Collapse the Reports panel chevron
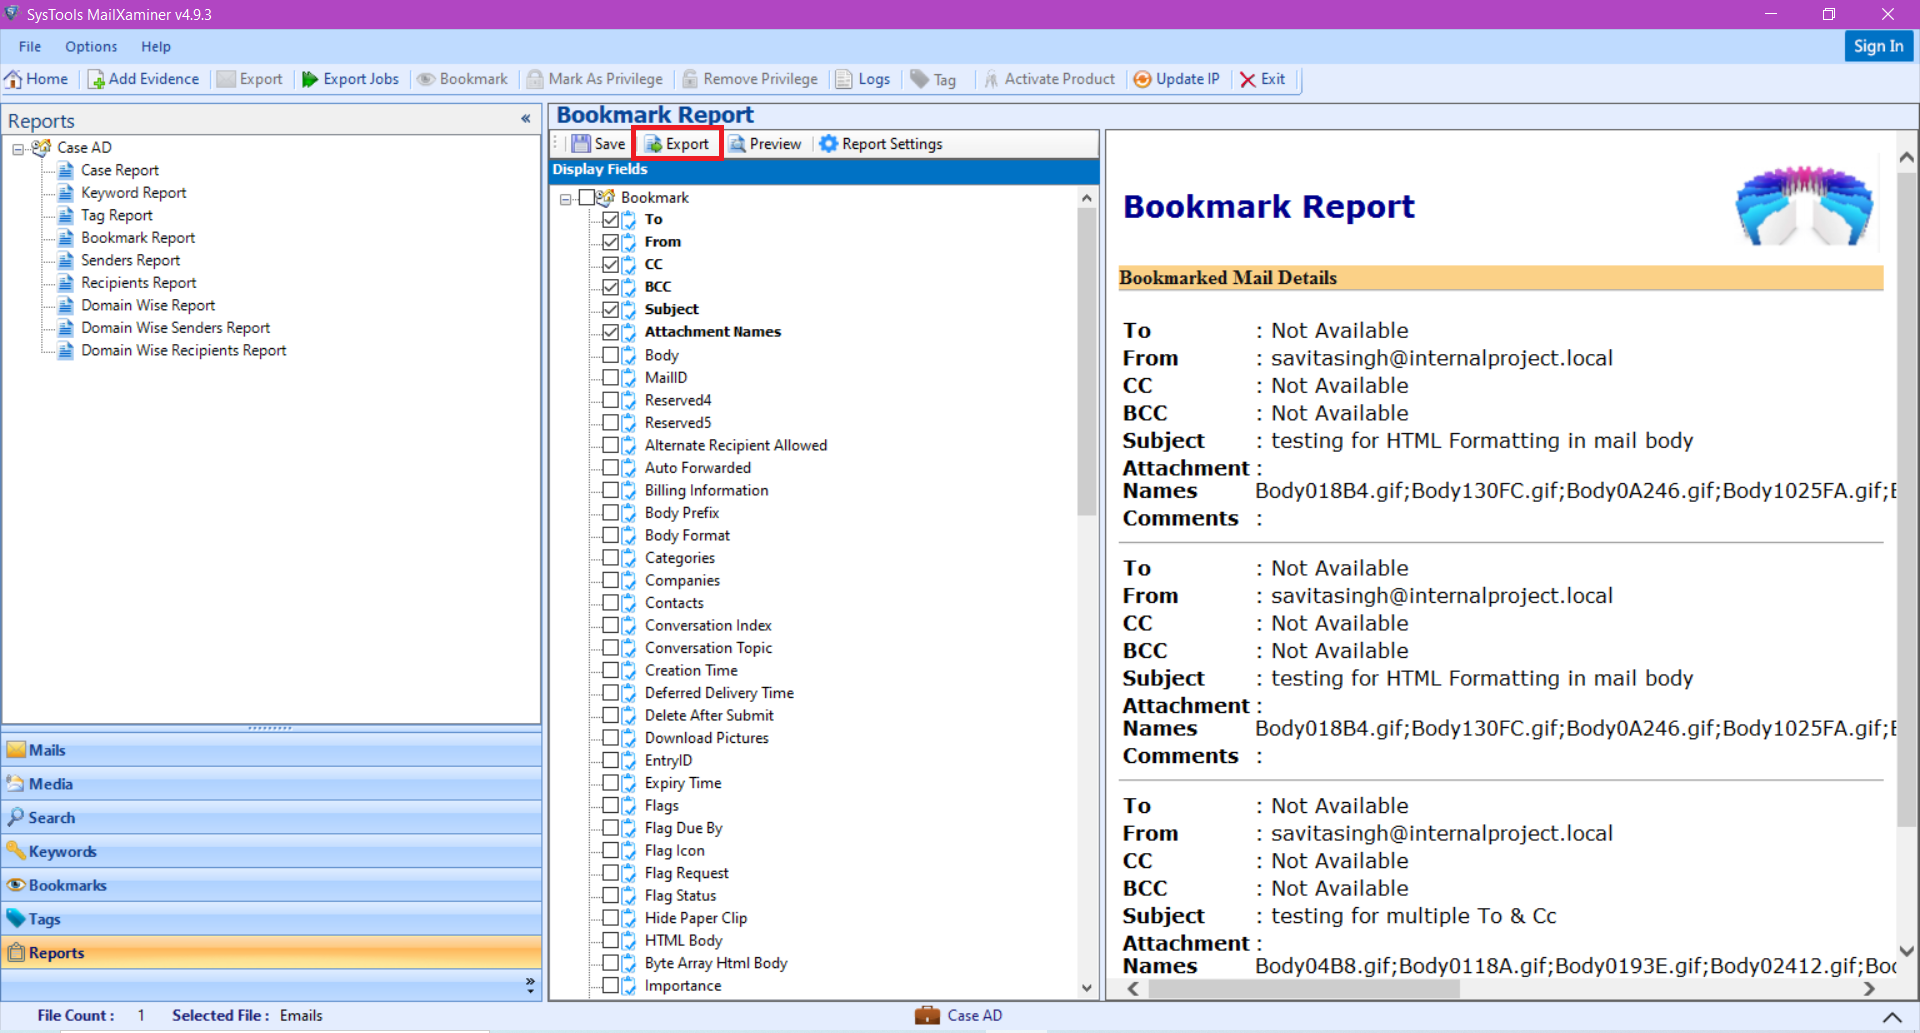 [526, 119]
